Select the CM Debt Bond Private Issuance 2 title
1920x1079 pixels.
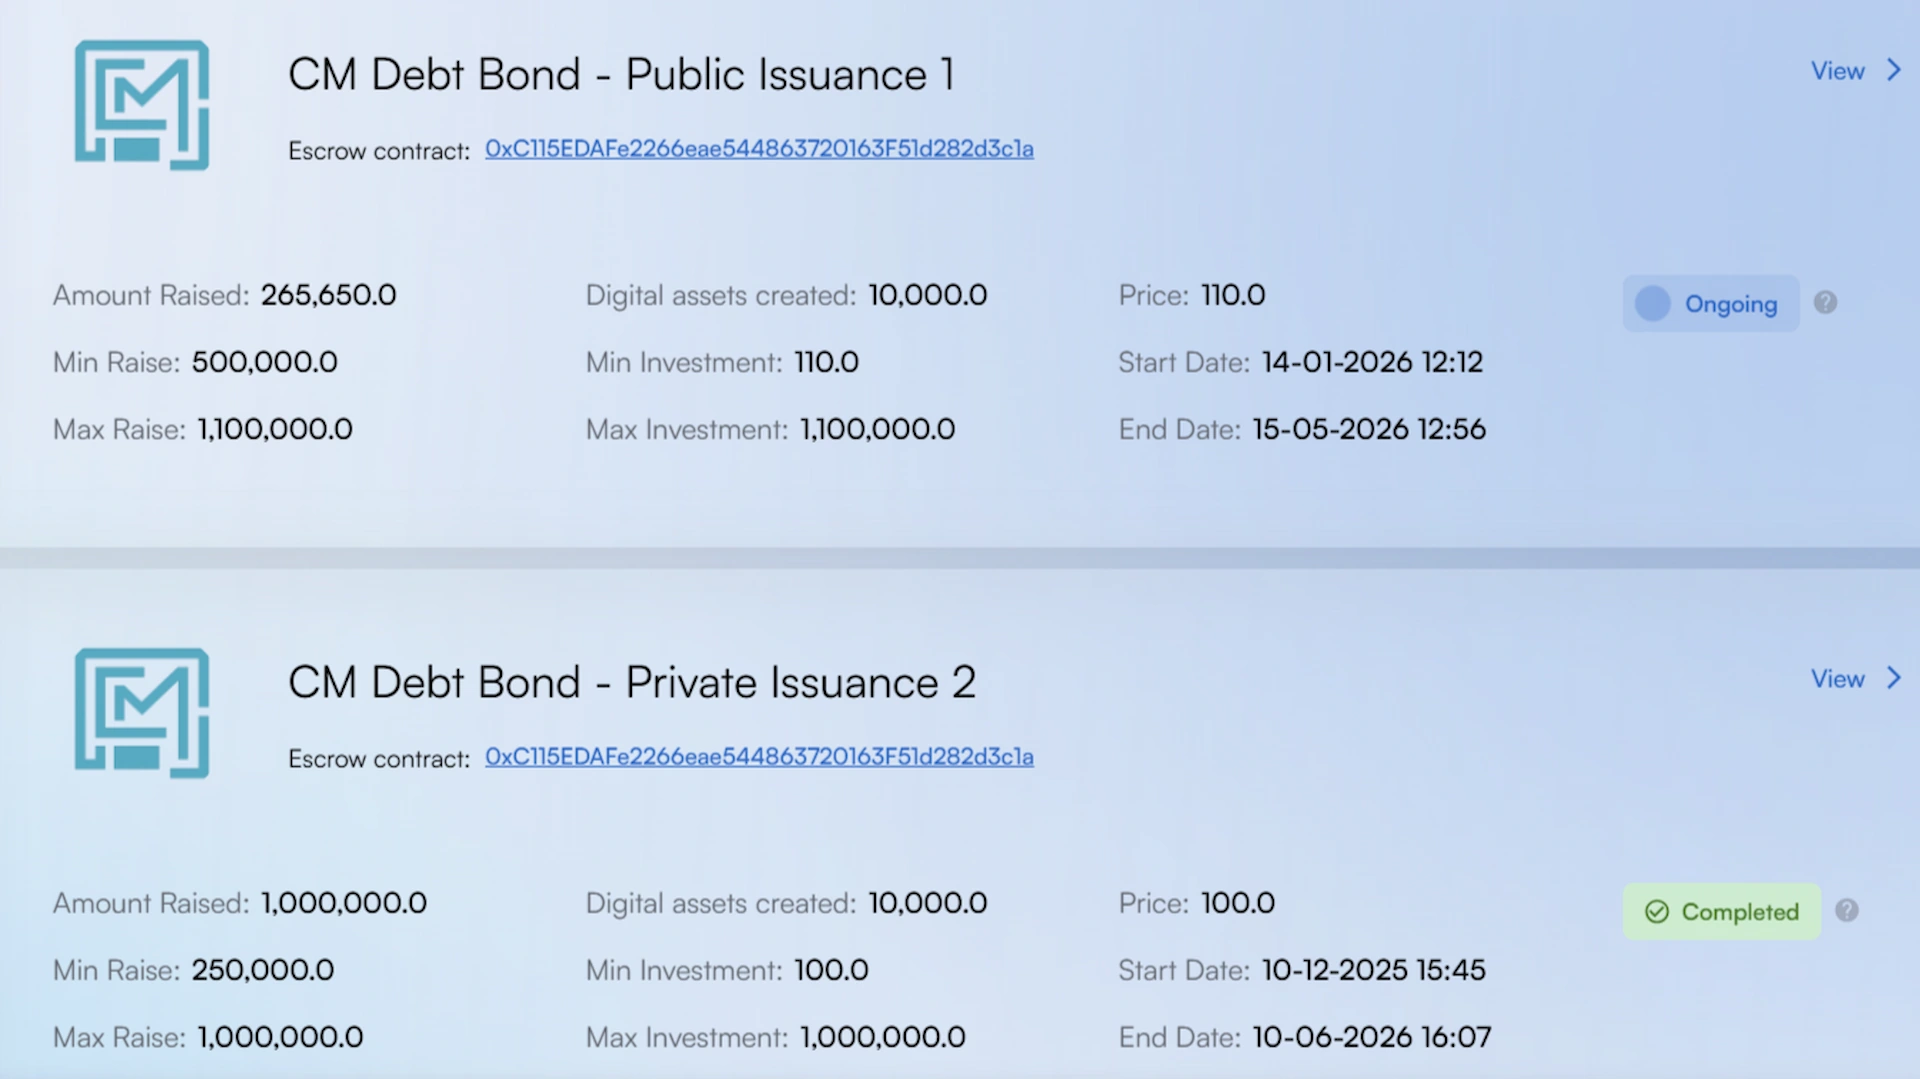(x=632, y=681)
